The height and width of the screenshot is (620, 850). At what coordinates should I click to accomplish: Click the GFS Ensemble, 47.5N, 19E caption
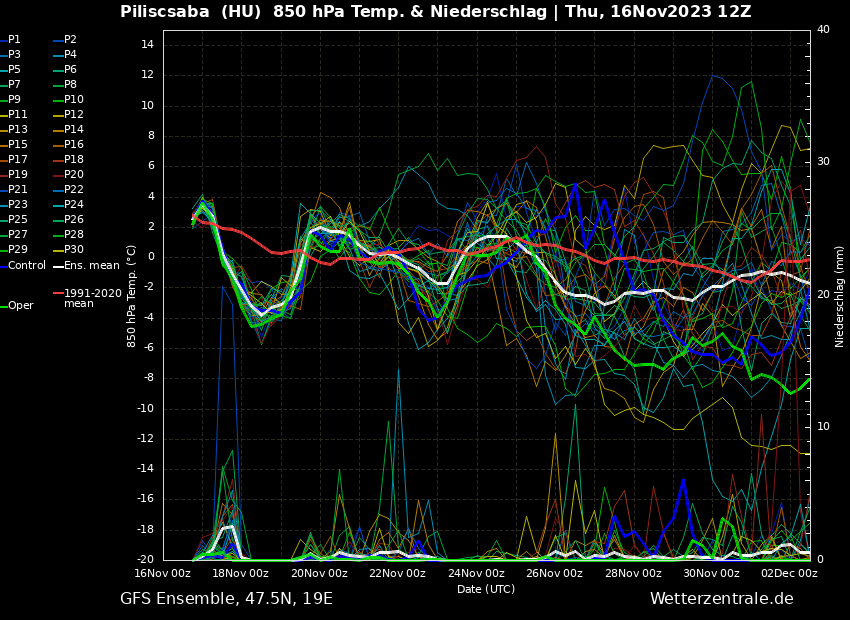tap(226, 599)
